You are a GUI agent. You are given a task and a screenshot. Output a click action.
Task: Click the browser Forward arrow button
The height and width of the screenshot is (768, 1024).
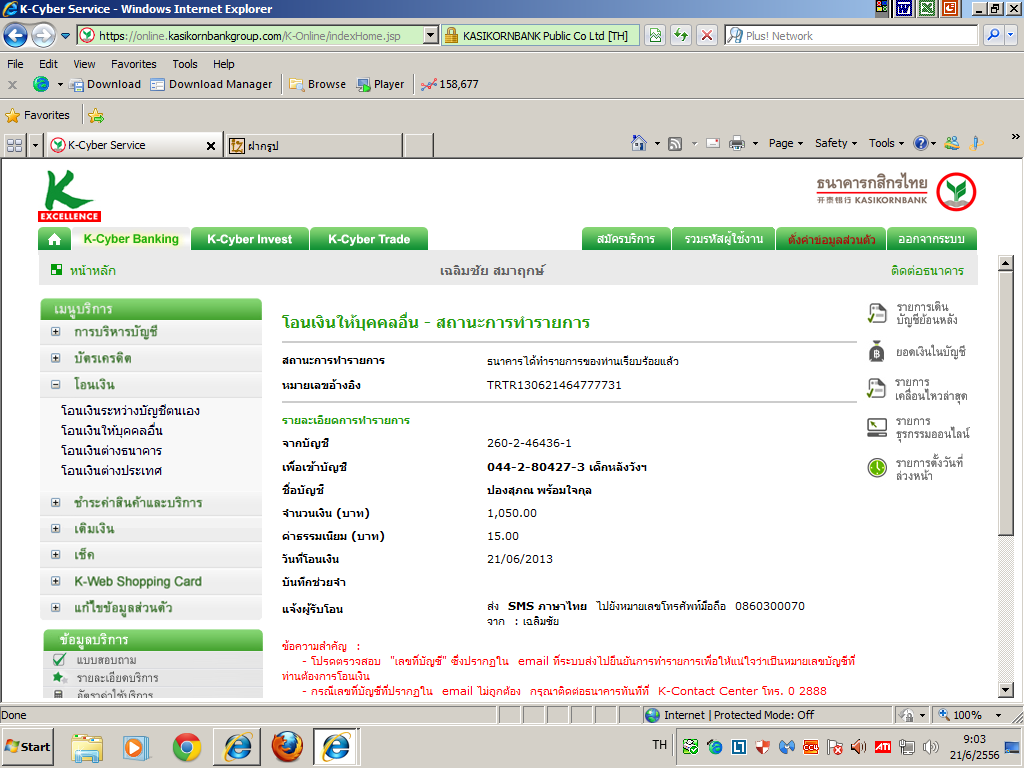click(44, 35)
